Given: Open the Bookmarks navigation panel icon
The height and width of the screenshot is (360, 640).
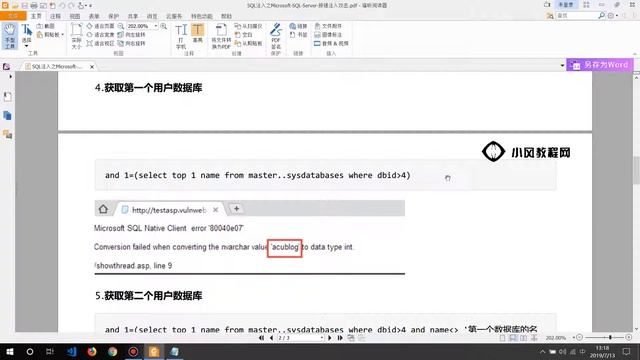Looking at the screenshot, I should click(7, 97).
